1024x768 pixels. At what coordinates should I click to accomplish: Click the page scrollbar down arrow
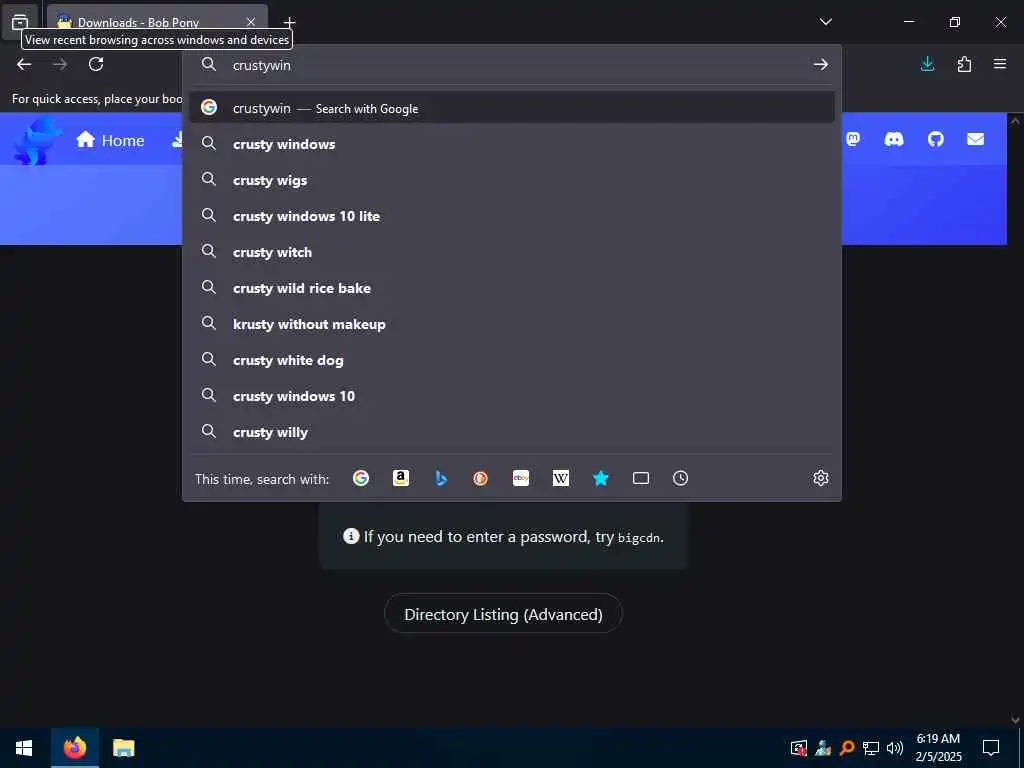[1015, 720]
